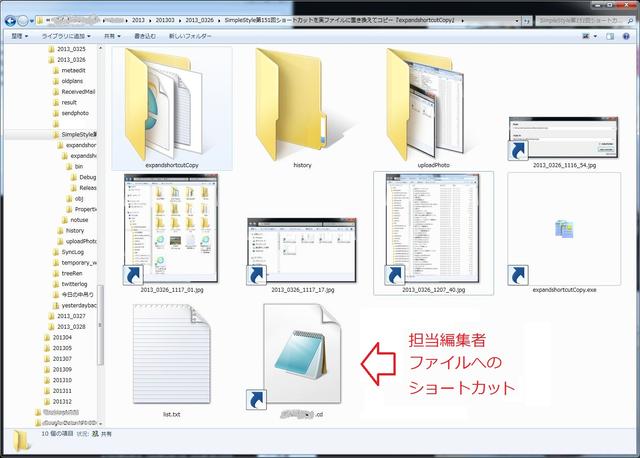Click the 201303 breadcrumb segment
This screenshot has height=458, width=640.
click(165, 20)
